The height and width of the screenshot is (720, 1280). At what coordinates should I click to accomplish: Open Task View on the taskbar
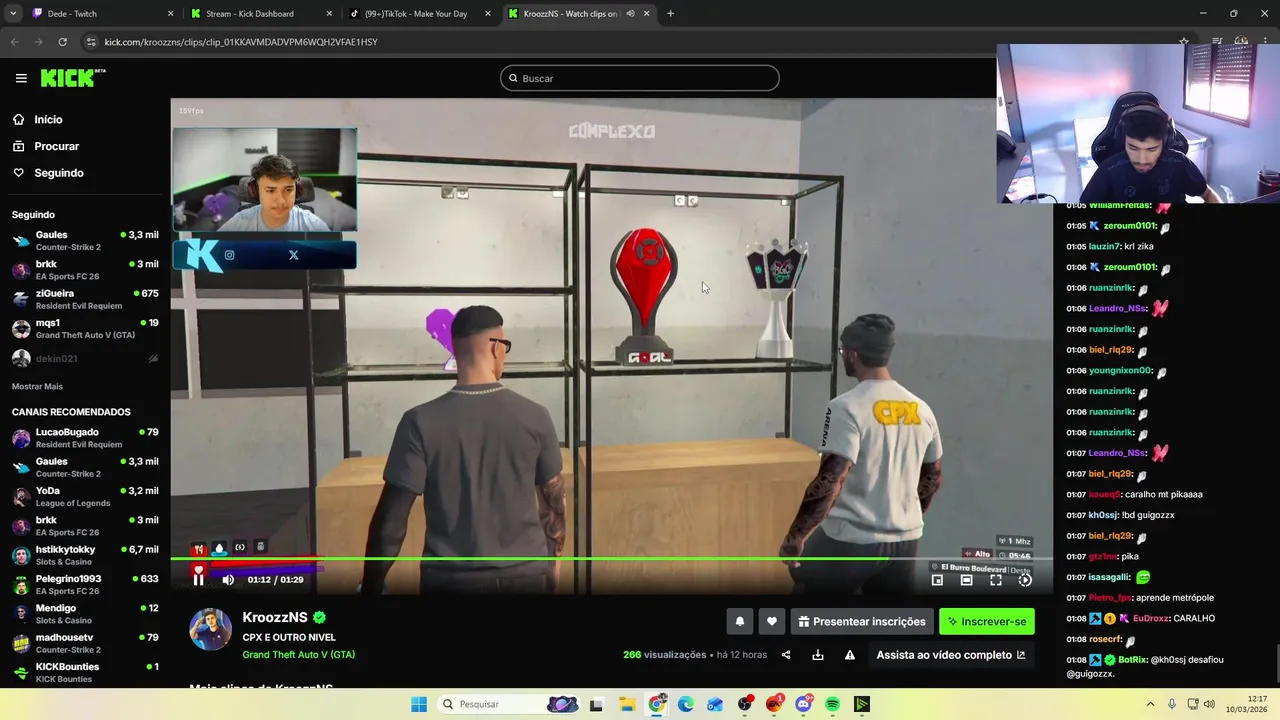(596, 704)
